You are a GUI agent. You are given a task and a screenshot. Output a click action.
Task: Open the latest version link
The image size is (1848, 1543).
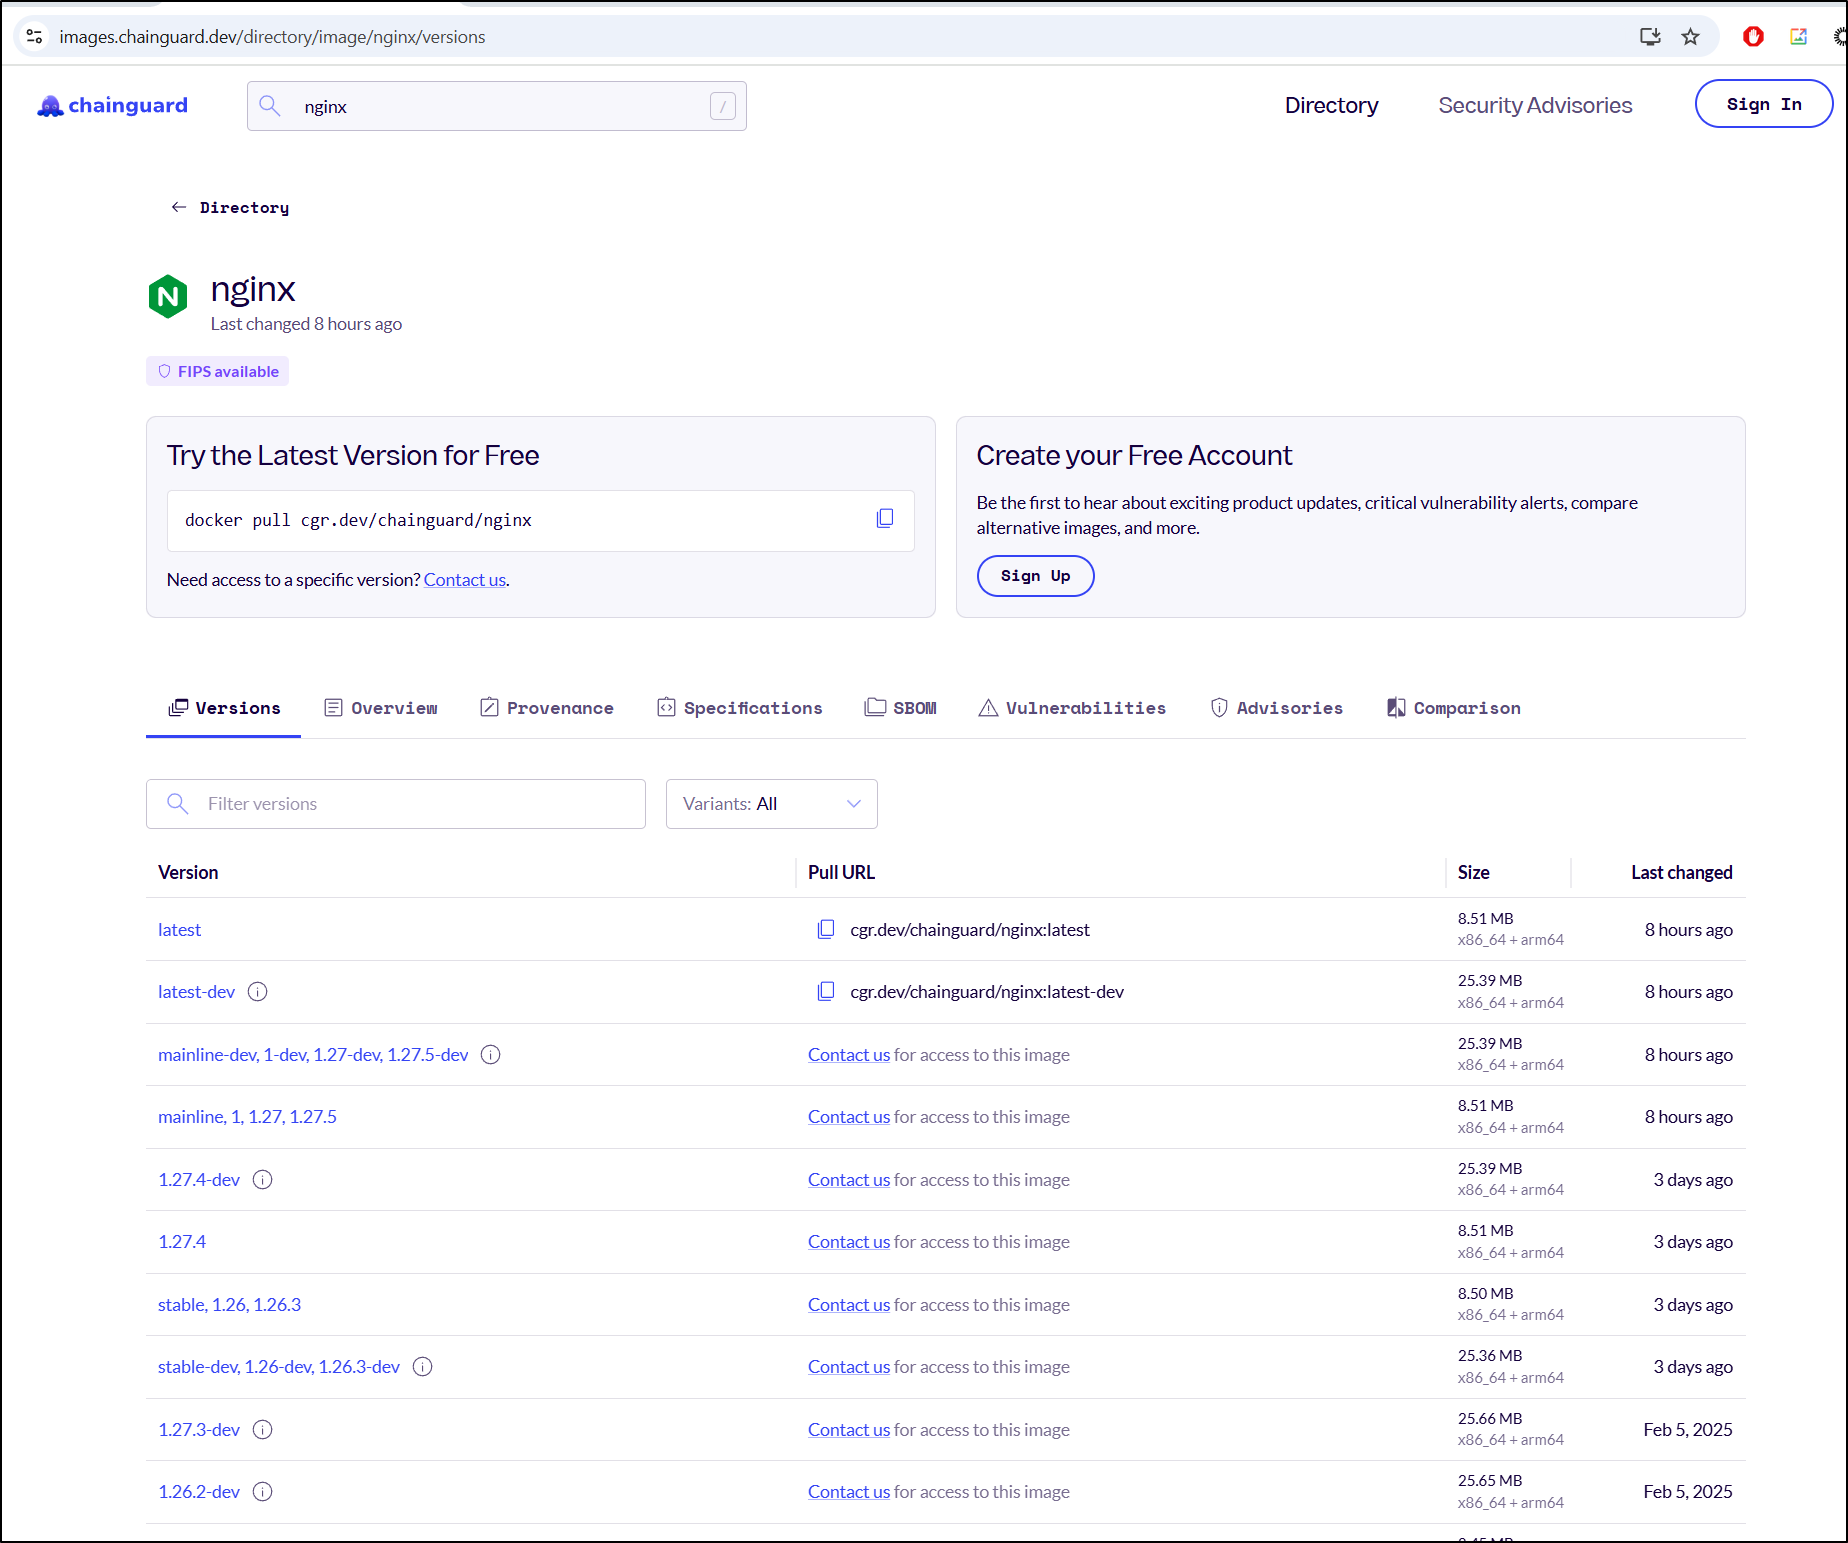(x=179, y=929)
